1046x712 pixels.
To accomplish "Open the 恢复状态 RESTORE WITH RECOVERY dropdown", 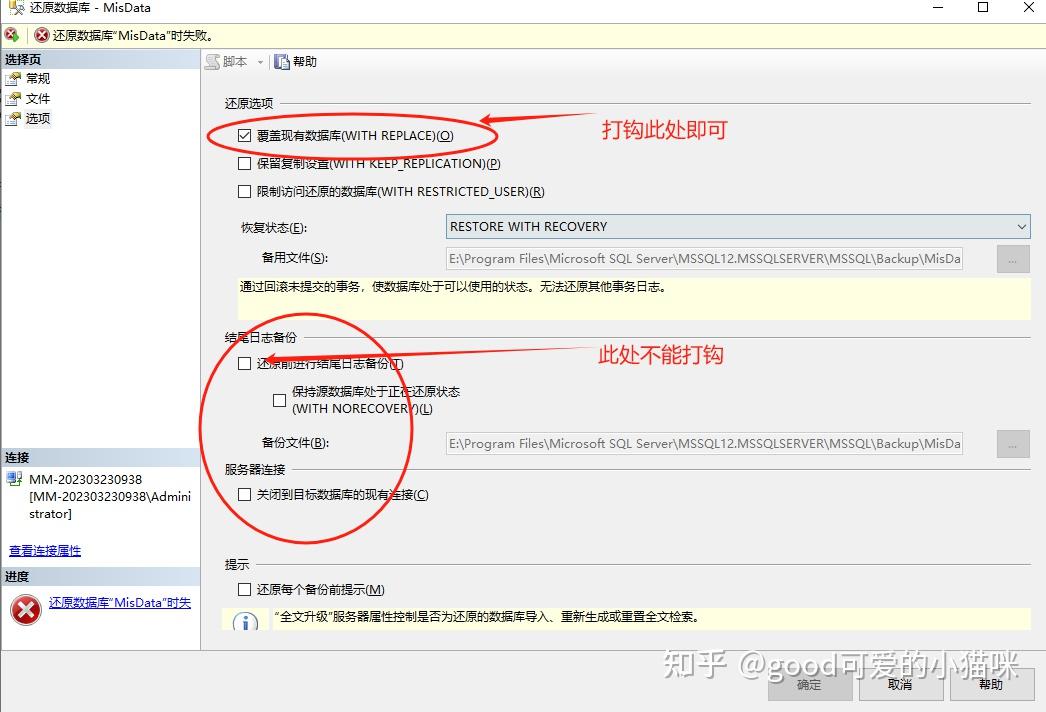I will pyautogui.click(x=1023, y=226).
